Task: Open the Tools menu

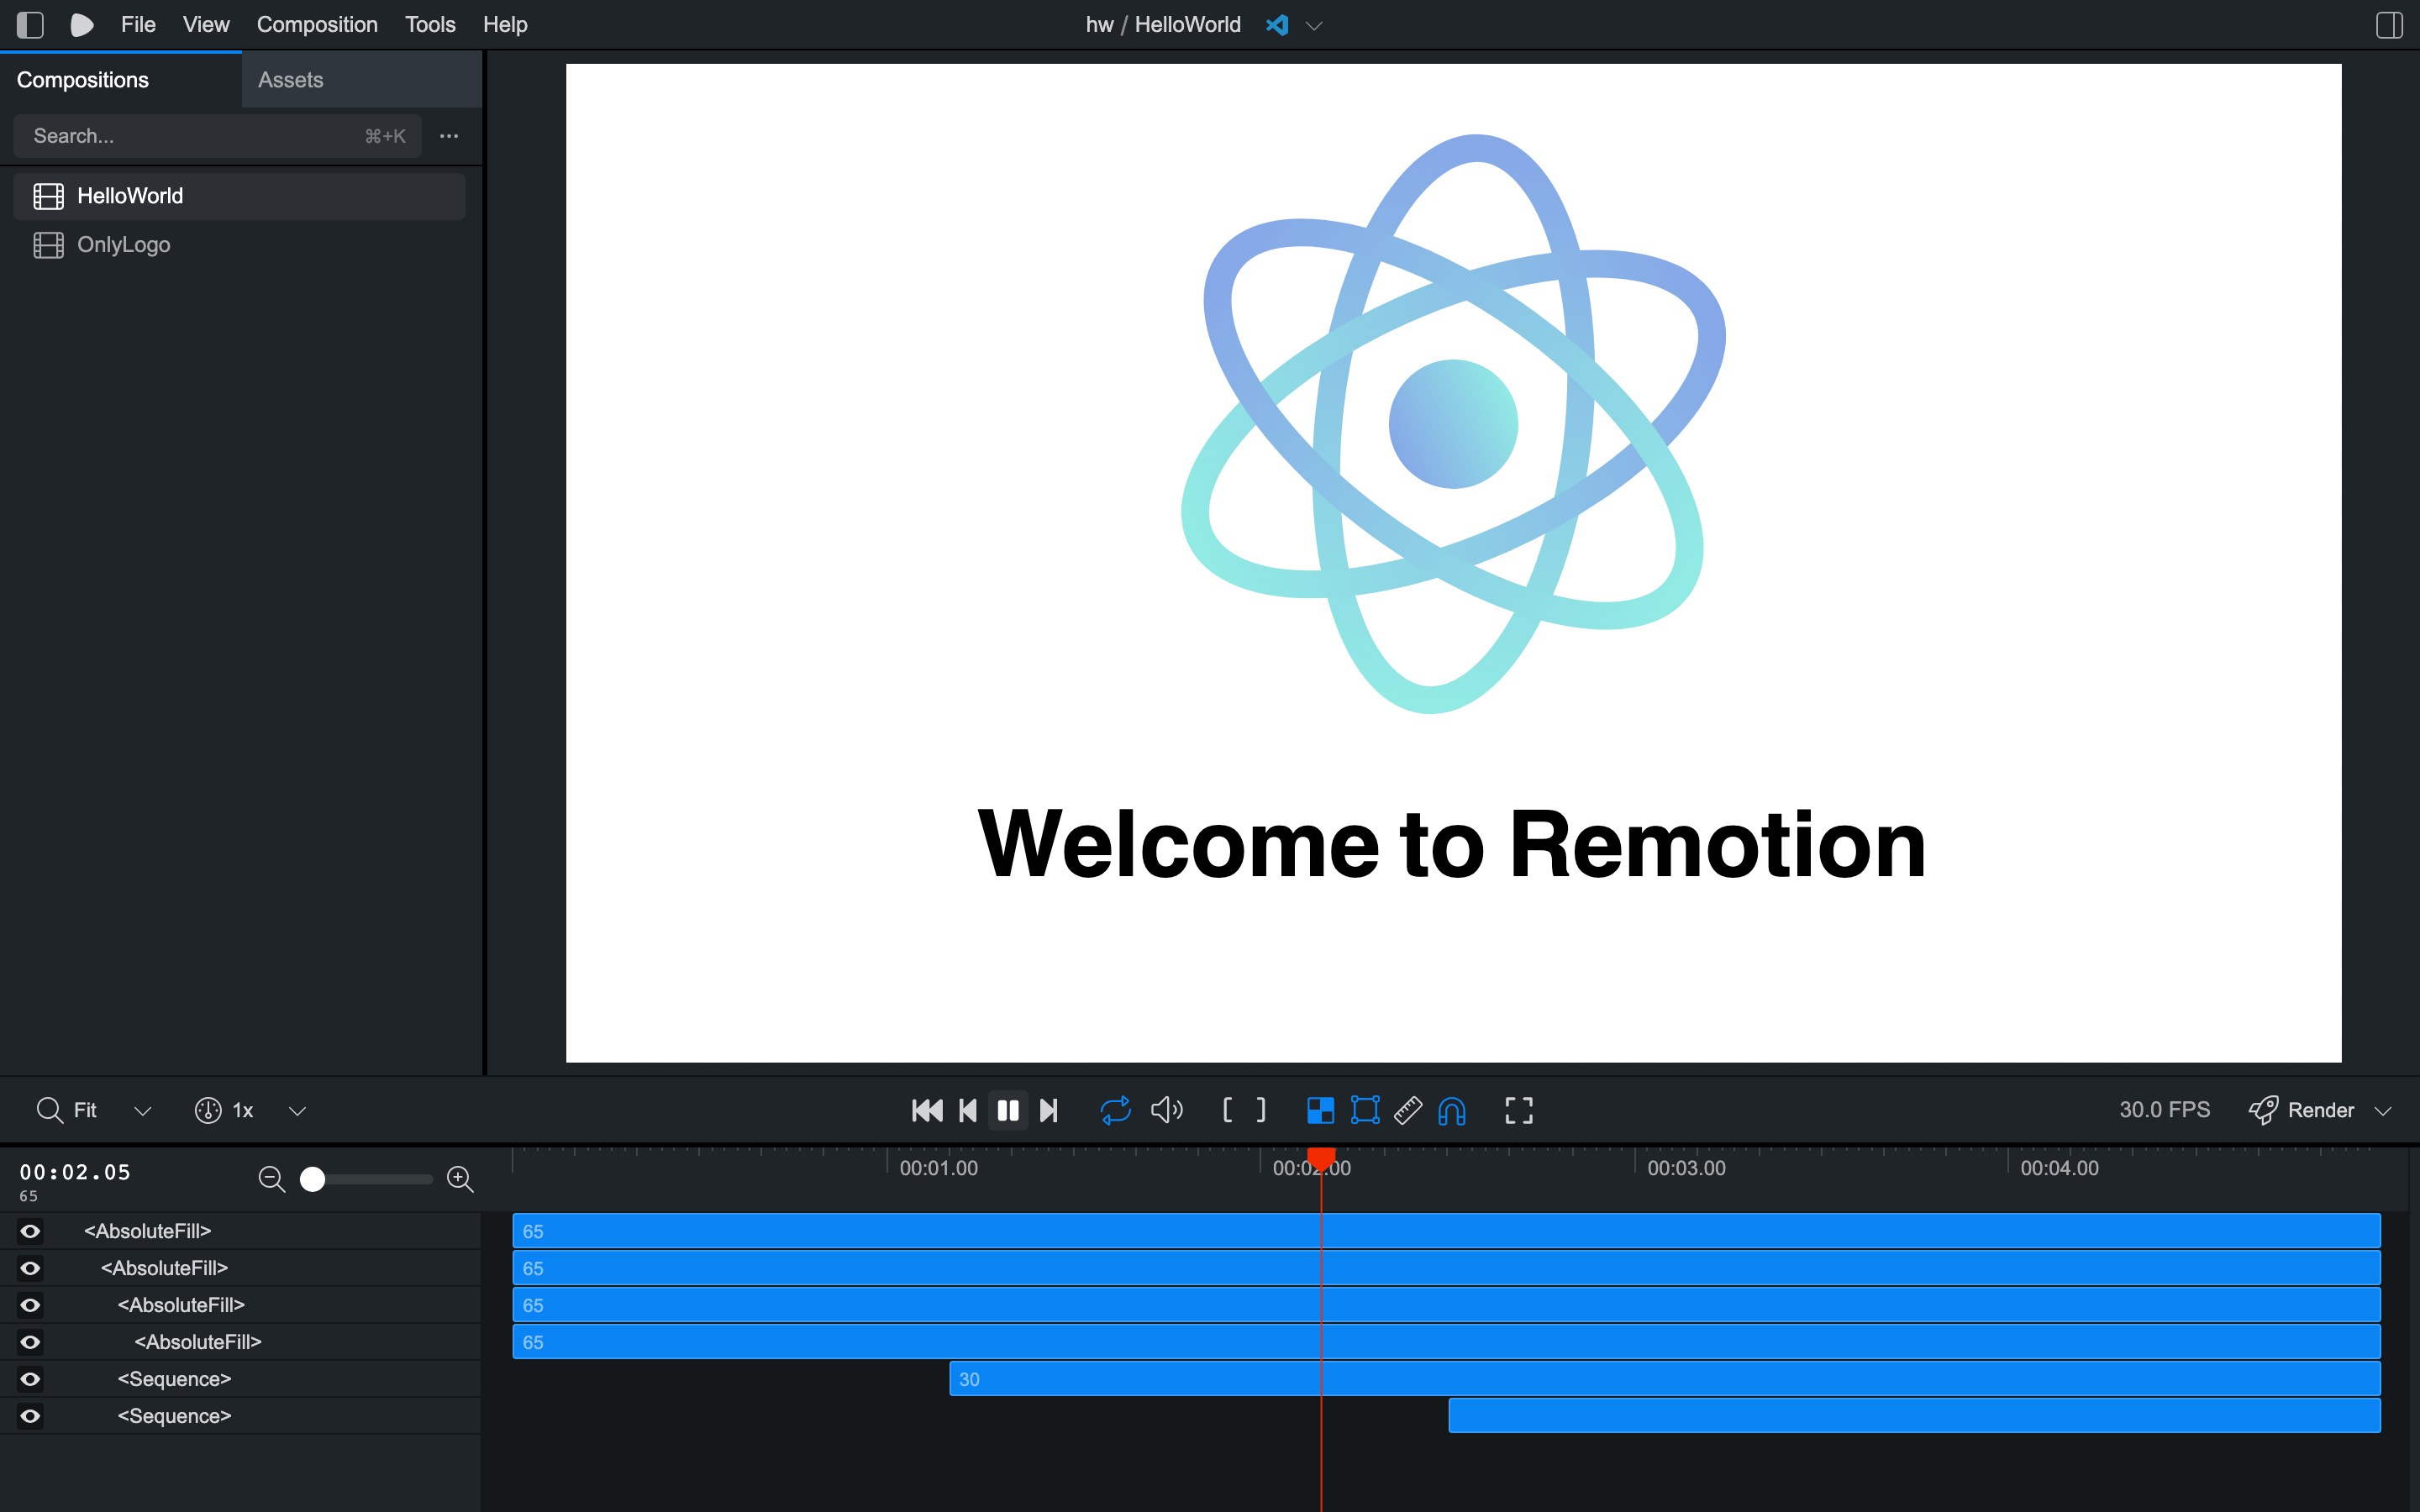Action: pos(430,25)
